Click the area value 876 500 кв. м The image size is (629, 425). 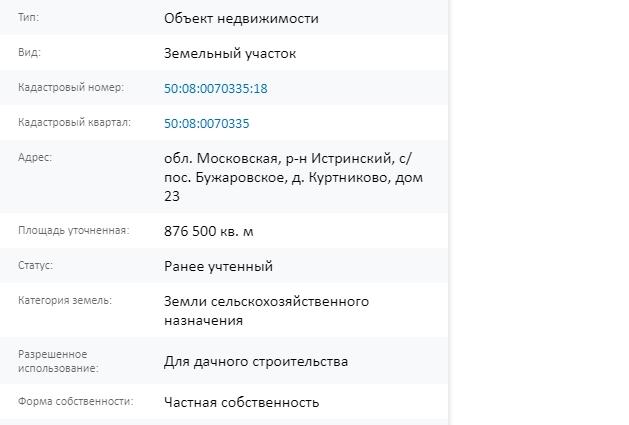tap(209, 232)
